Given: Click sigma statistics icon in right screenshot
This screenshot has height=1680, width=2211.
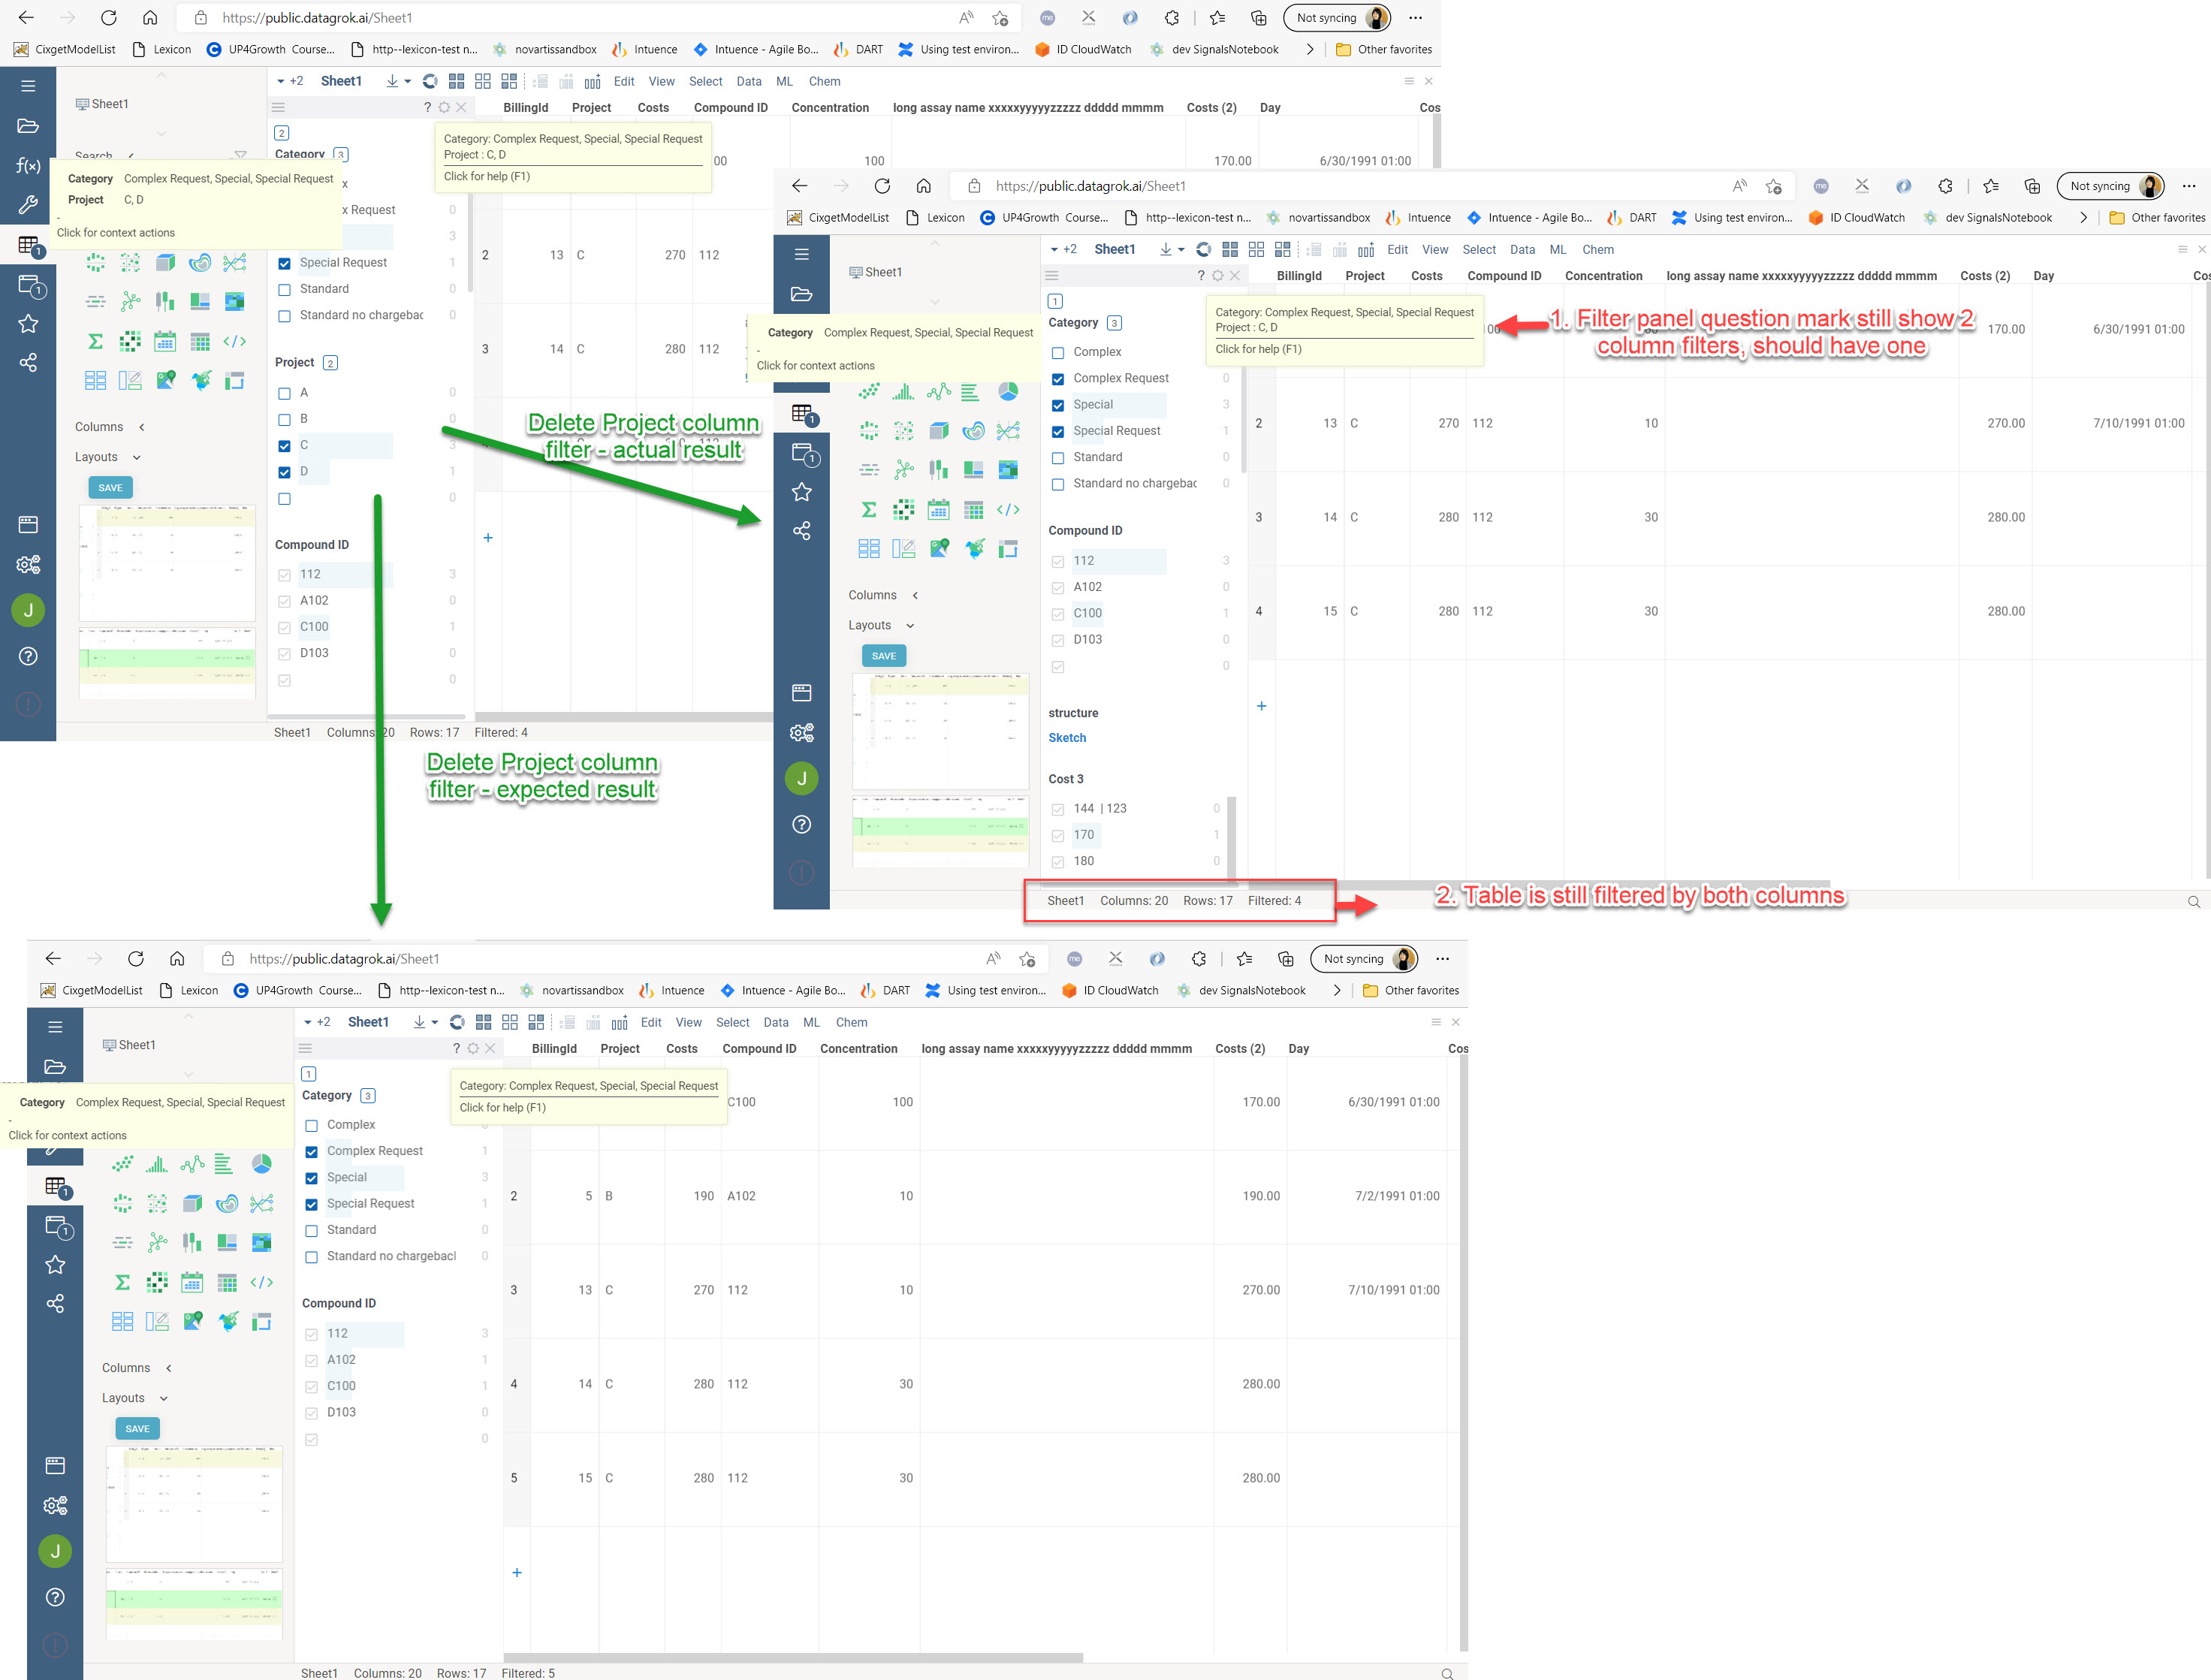Looking at the screenshot, I should (869, 510).
